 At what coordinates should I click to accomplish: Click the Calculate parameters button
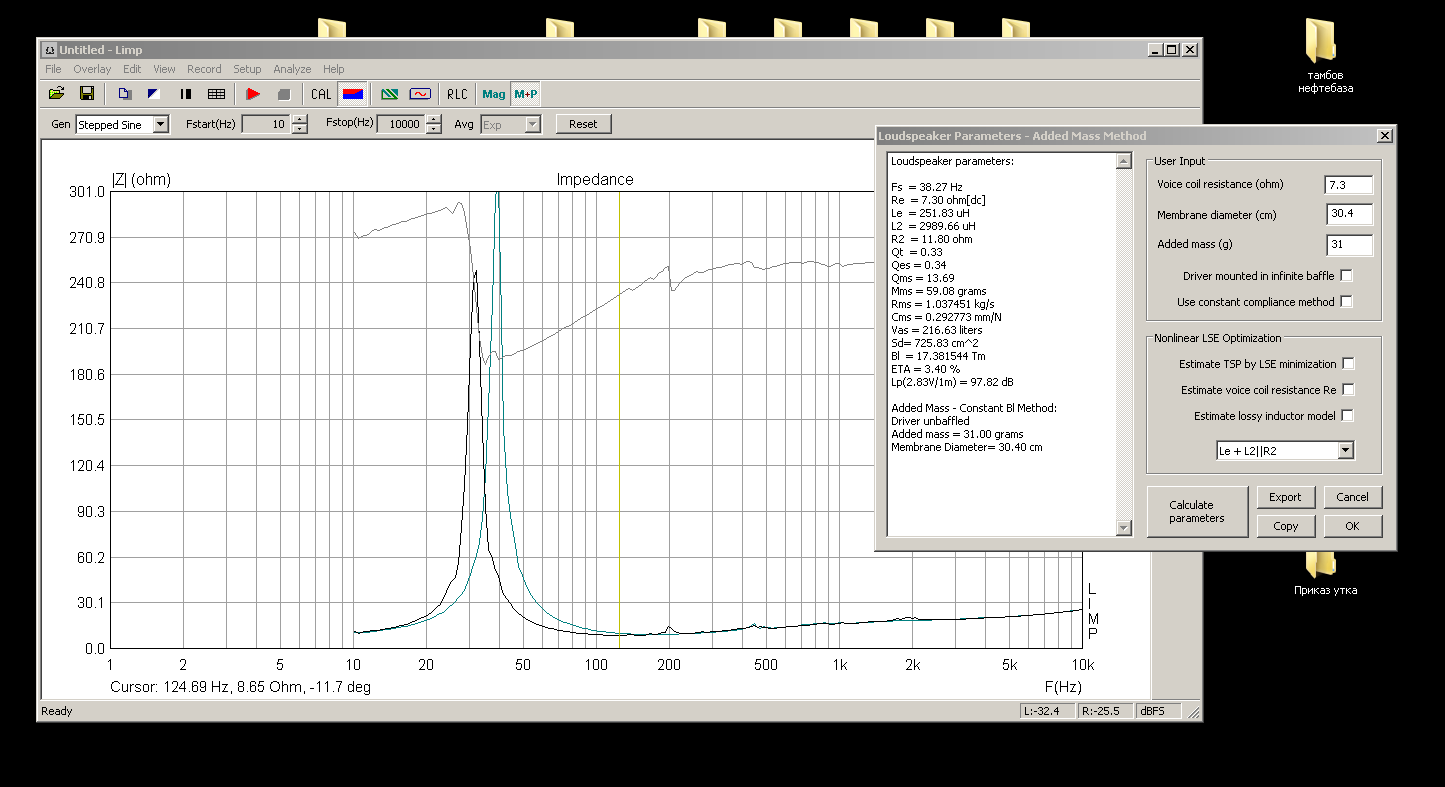(x=1196, y=511)
